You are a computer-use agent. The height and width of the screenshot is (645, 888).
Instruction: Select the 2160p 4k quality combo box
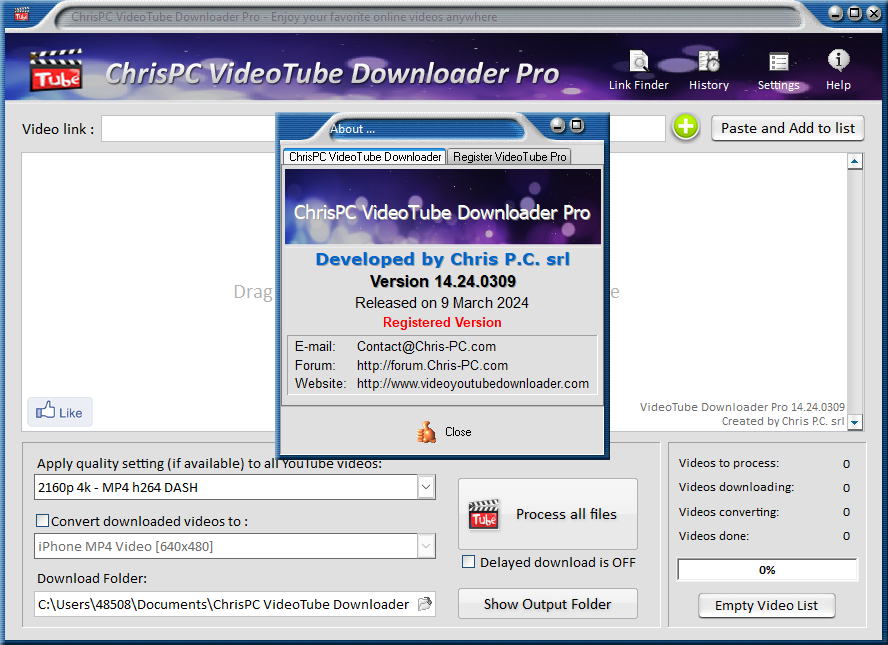click(234, 487)
